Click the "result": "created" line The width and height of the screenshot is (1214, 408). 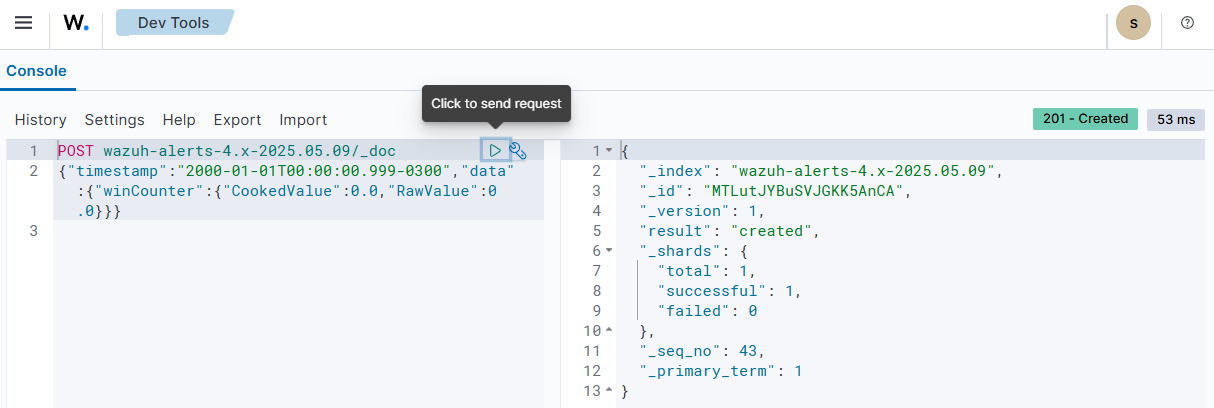tap(729, 231)
